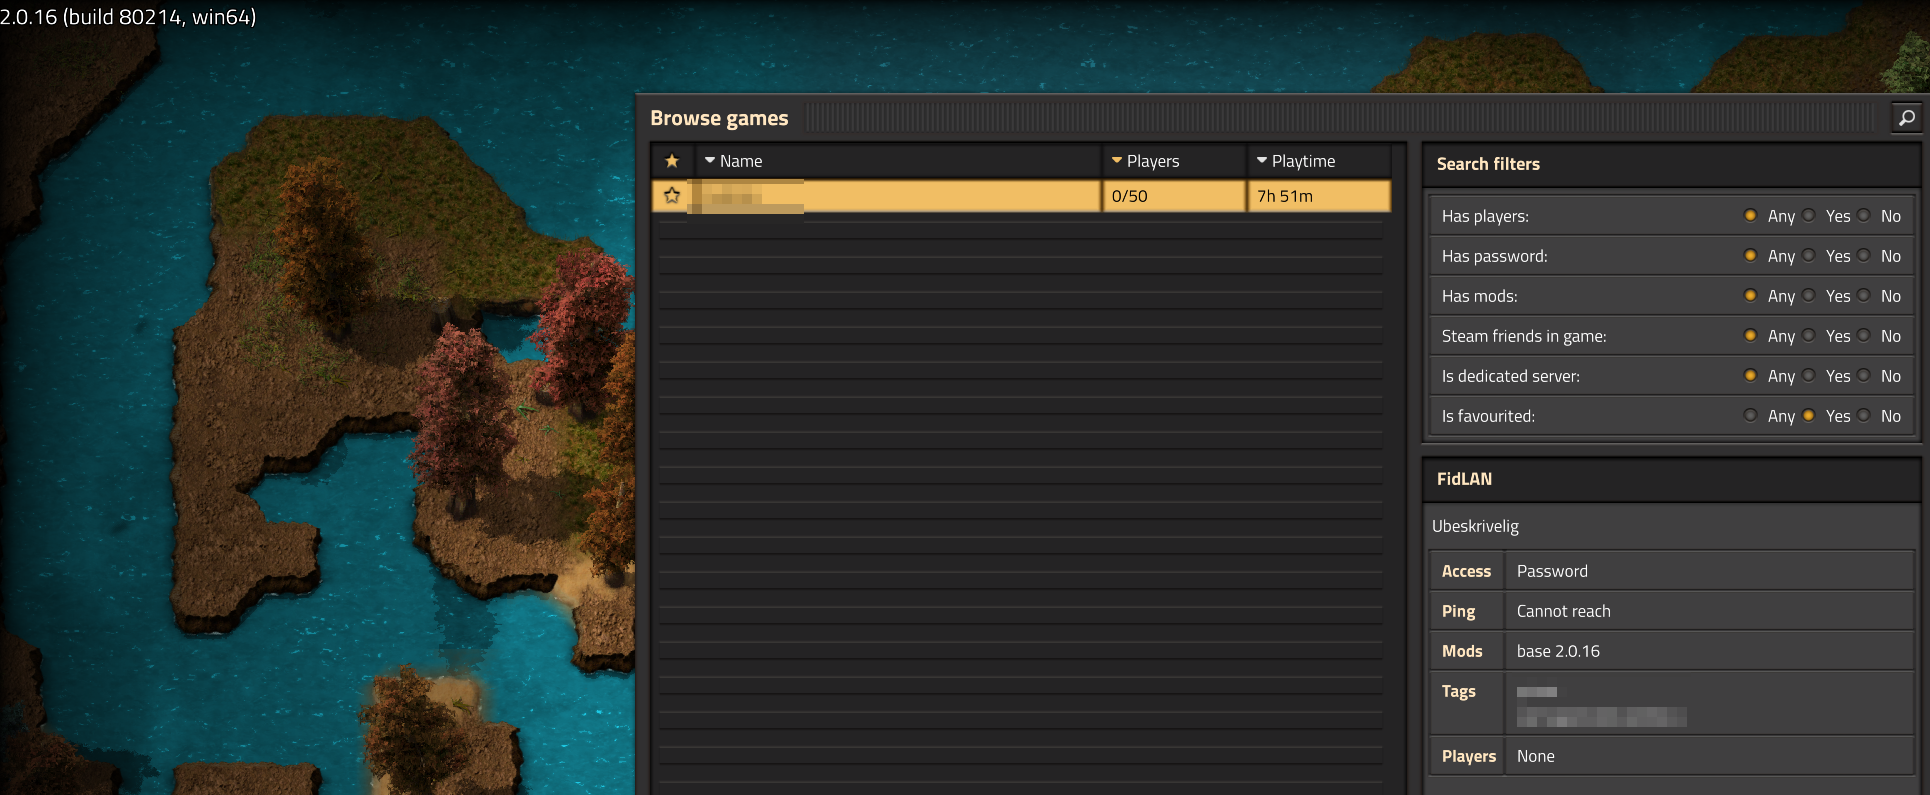The height and width of the screenshot is (795, 1930).
Task: Set Is favourited filter to No
Action: coord(1864,416)
